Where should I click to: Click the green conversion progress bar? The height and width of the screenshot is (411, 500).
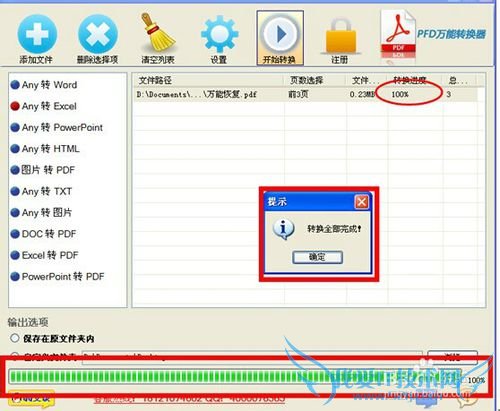pyautogui.click(x=235, y=377)
